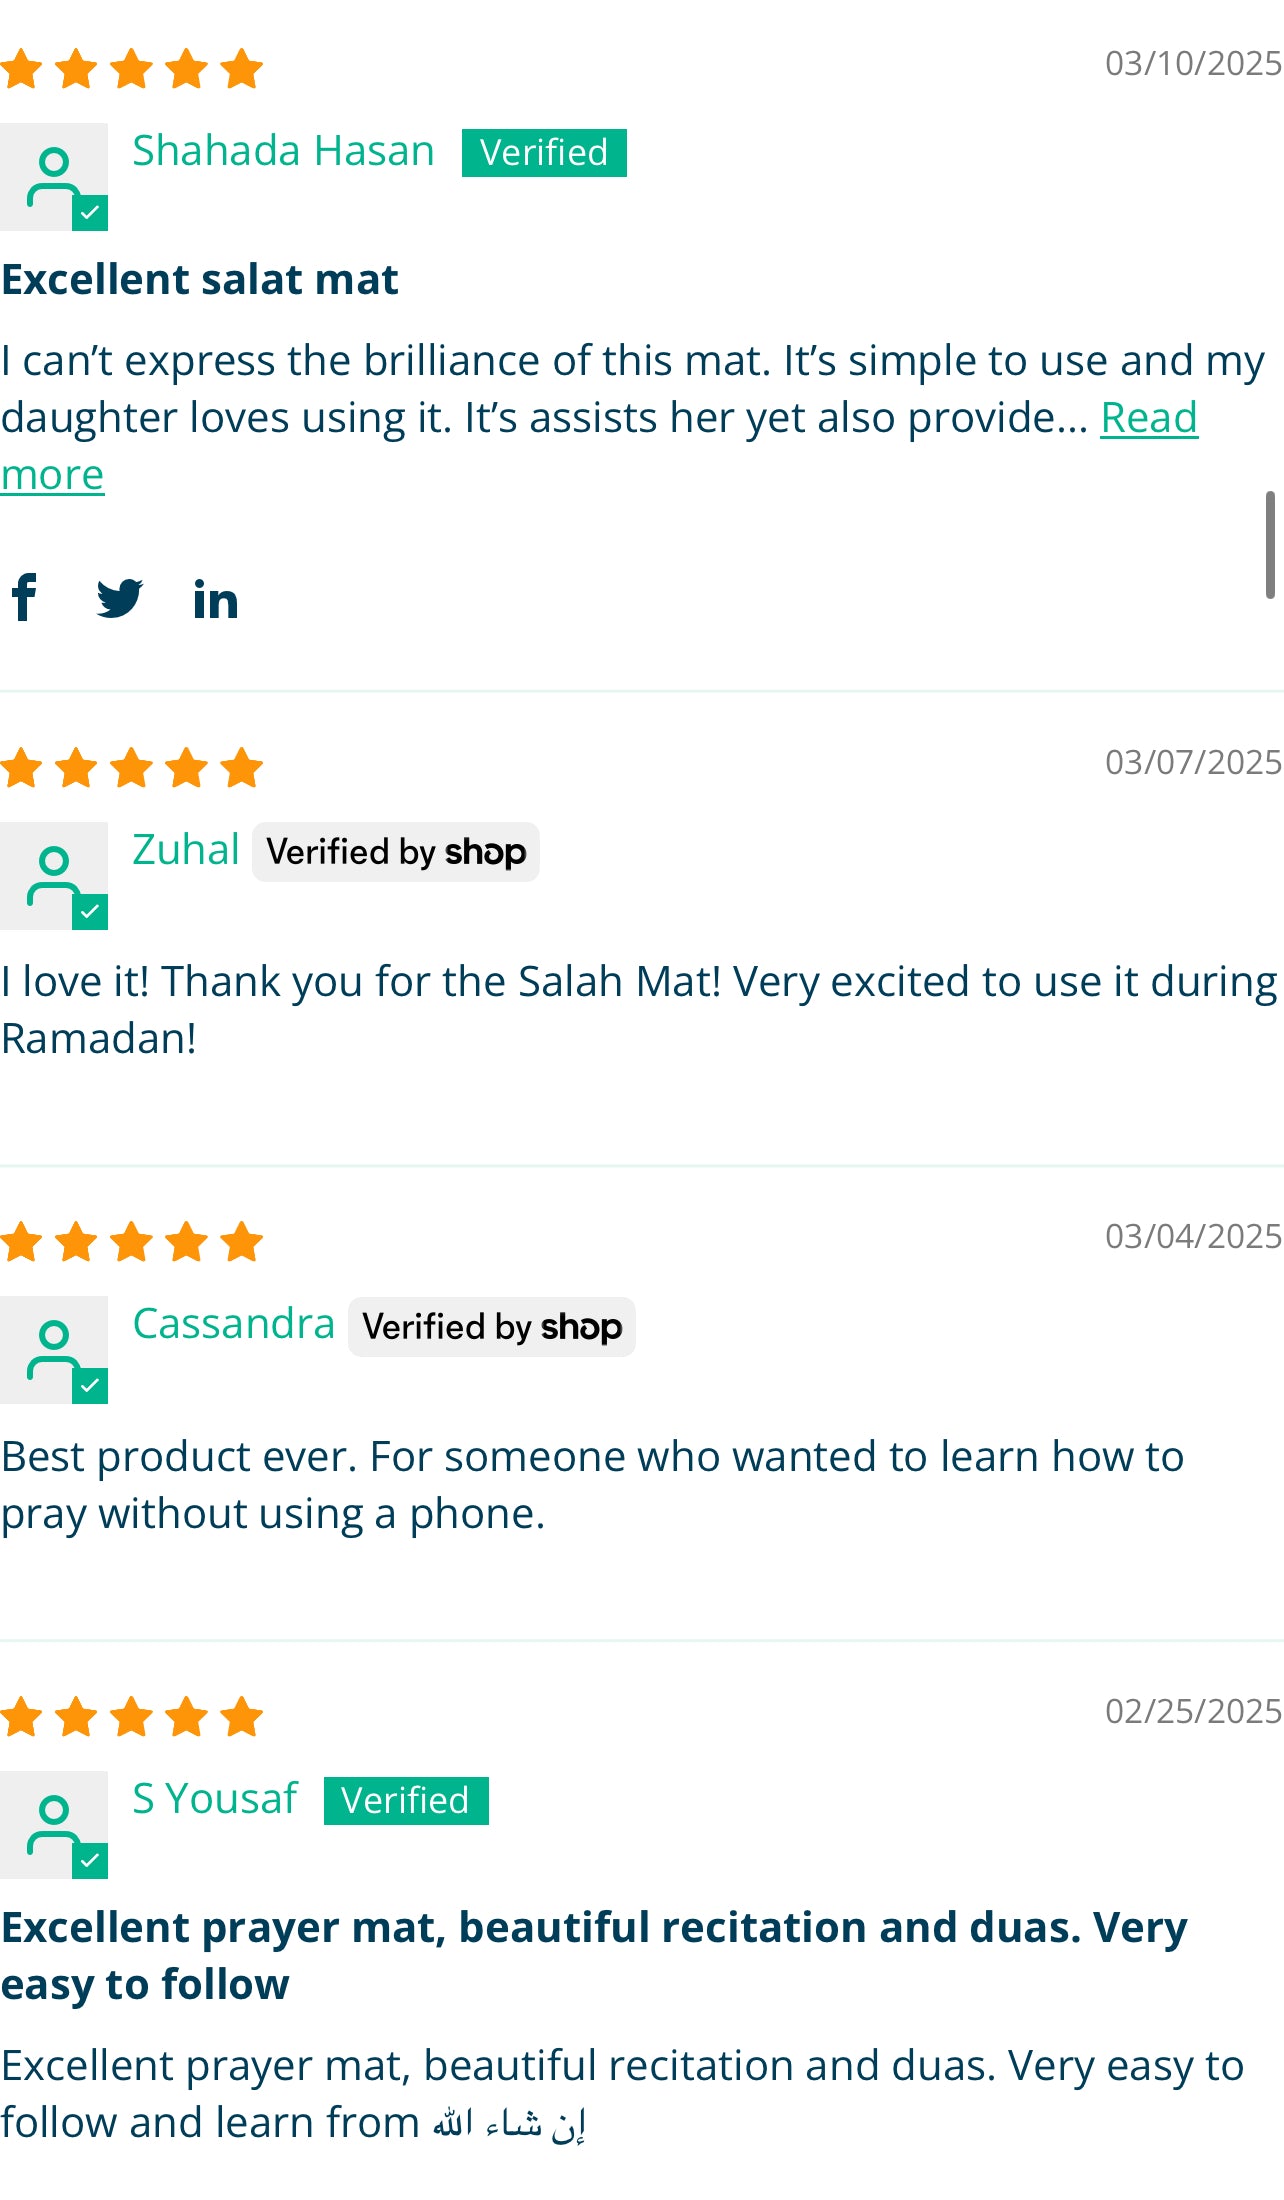Image resolution: width=1284 pixels, height=2200 pixels.
Task: Share Shahada Hasan's review on Facebook
Action: [x=25, y=598]
